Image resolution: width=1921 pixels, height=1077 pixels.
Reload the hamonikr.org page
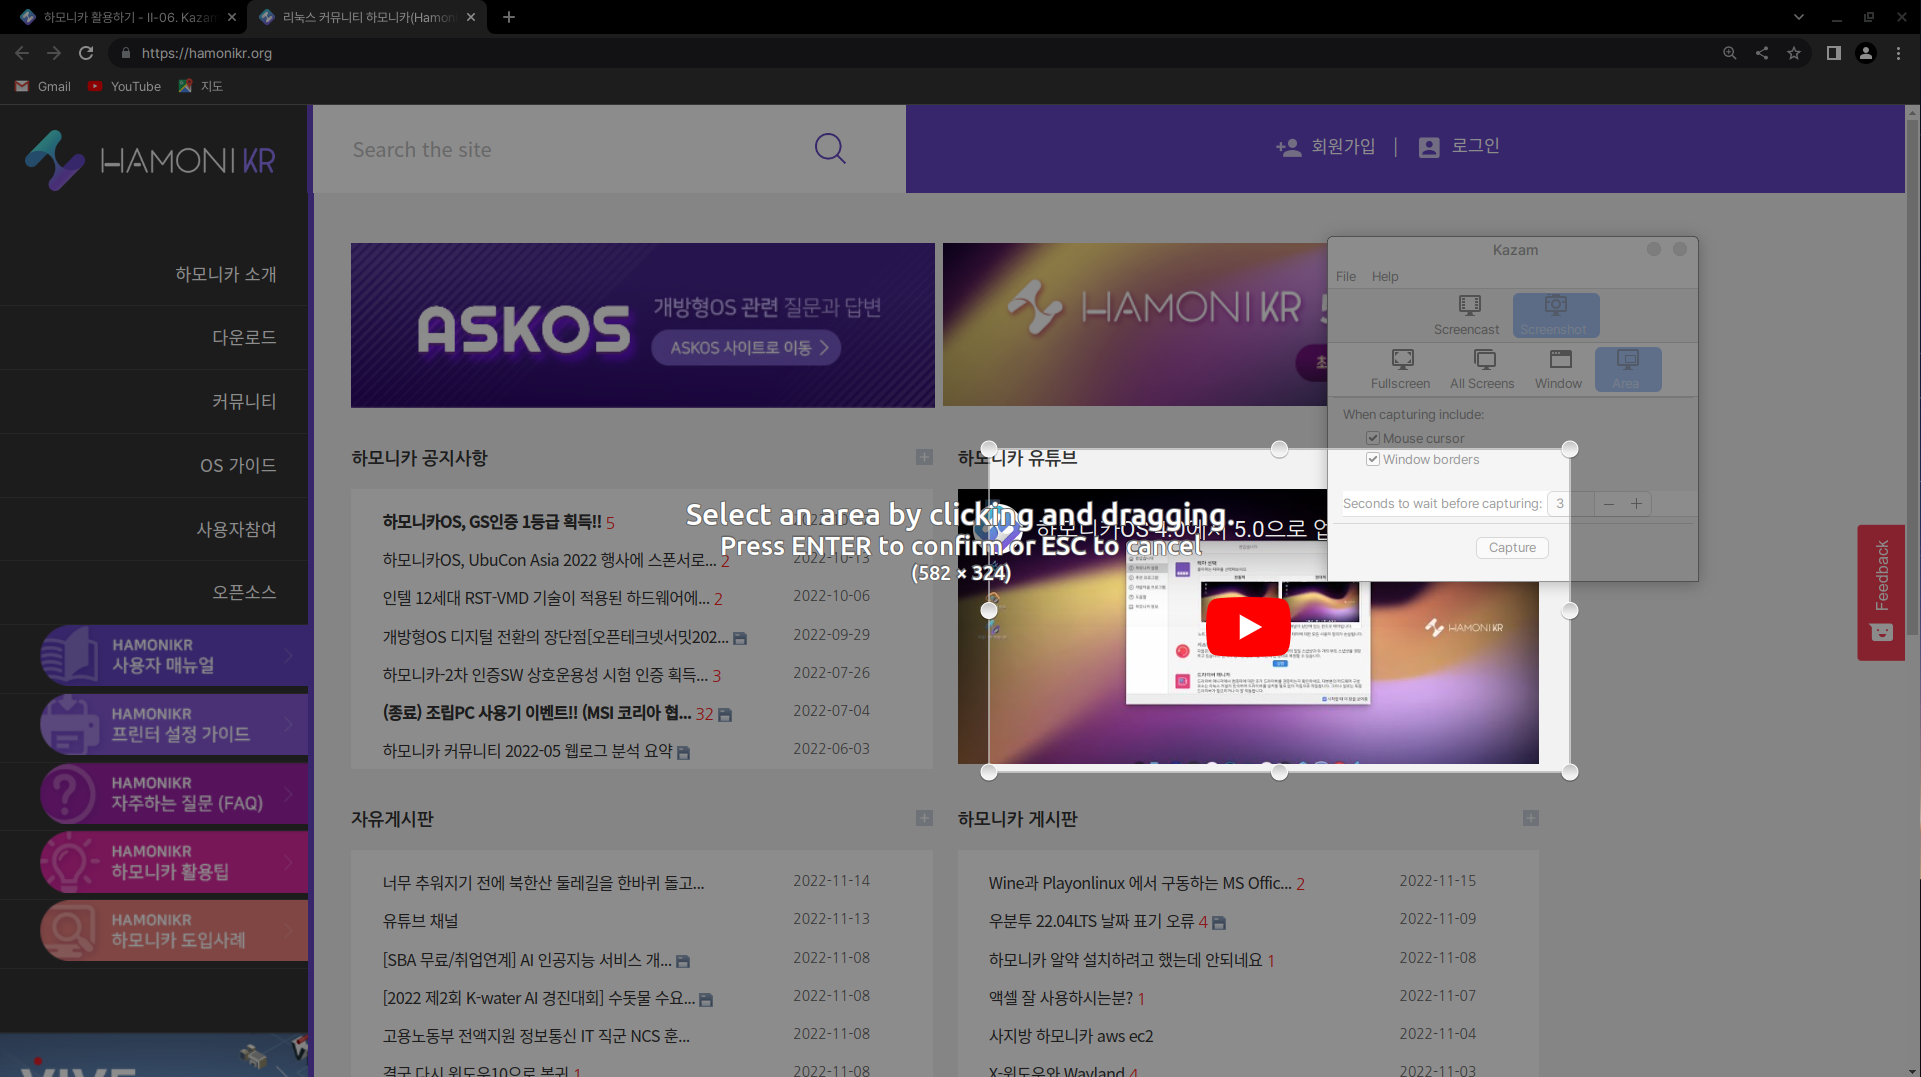click(86, 53)
